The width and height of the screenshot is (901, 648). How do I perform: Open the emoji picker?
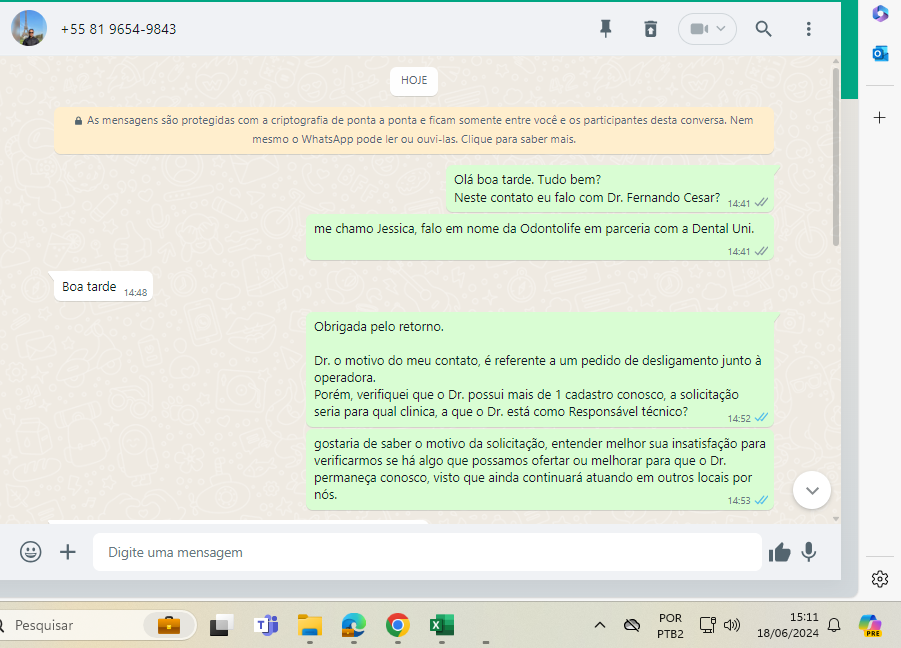tap(30, 552)
